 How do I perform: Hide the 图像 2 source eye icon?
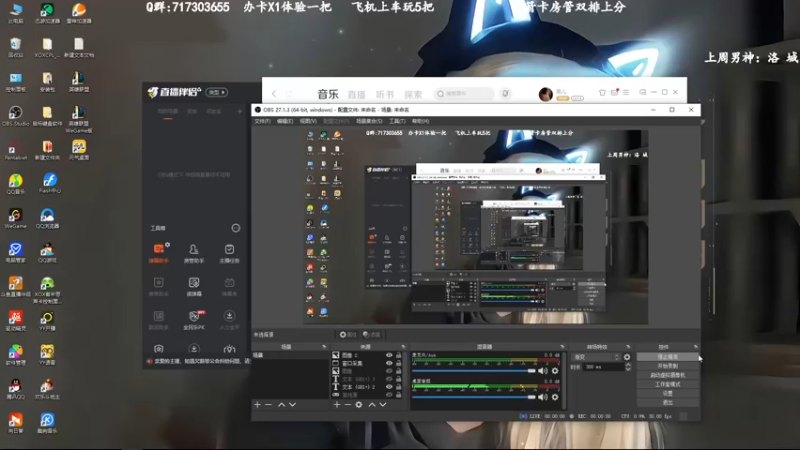coord(389,355)
